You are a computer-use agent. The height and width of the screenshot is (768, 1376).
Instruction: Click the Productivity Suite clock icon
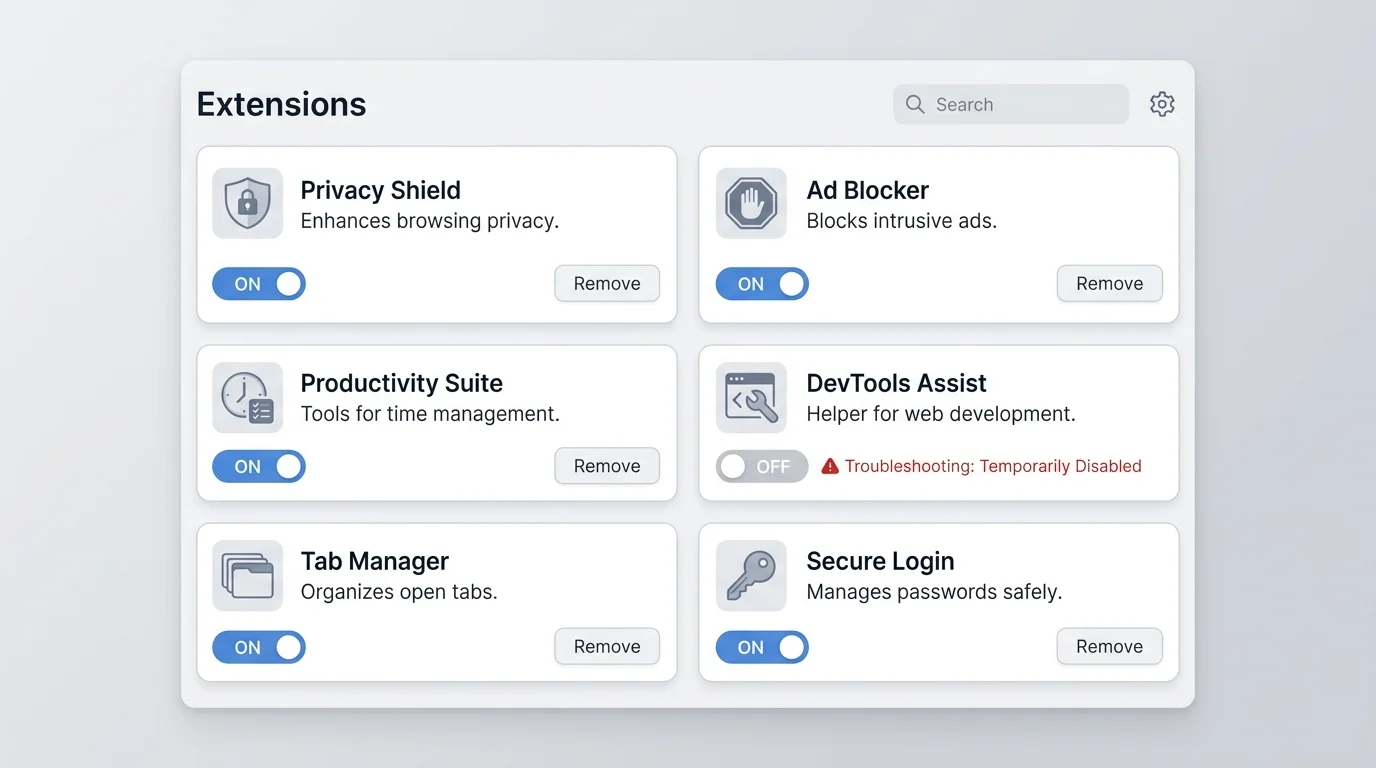pos(248,397)
